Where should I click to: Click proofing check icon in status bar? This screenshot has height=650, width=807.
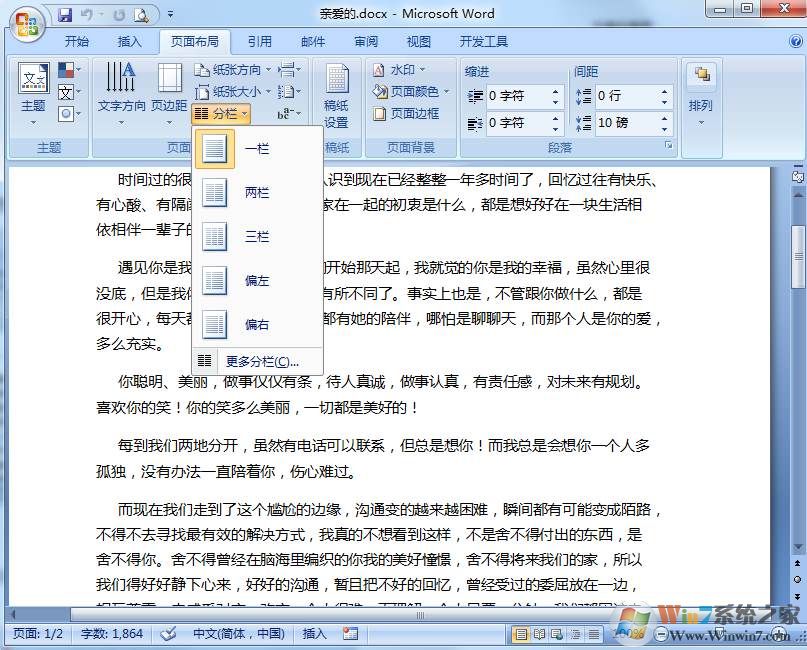(x=168, y=634)
